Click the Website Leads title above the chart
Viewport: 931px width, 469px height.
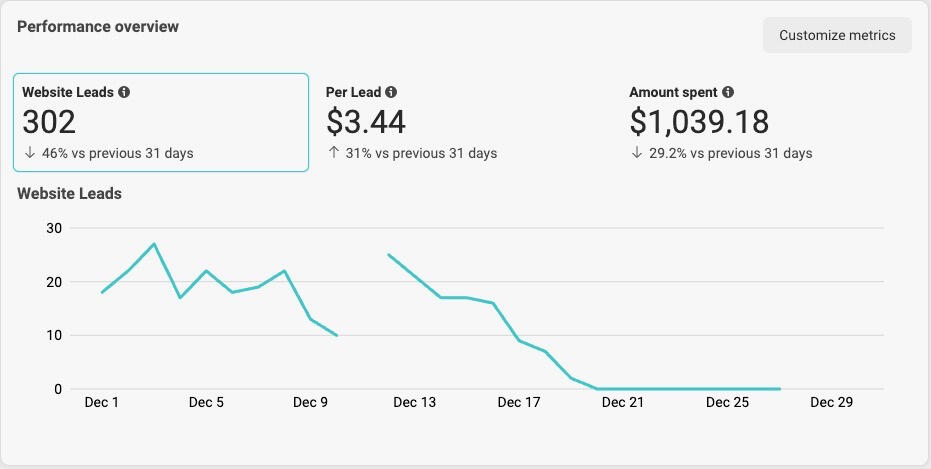[69, 193]
